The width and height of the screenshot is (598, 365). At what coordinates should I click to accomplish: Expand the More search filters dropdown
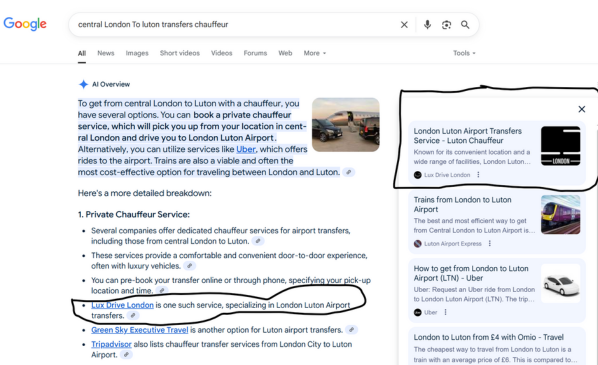pos(315,53)
